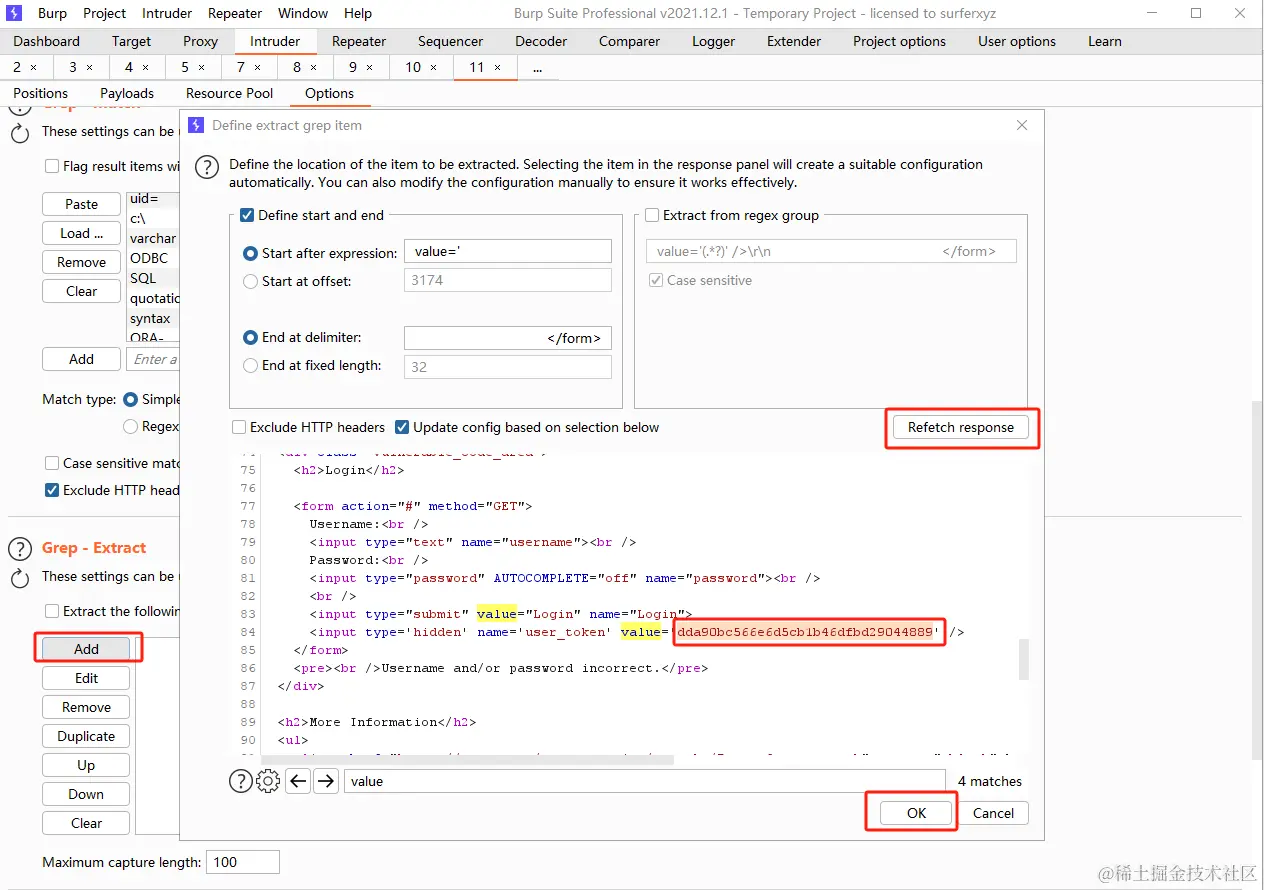Toggle Update config based on selection checkbox
Image resolution: width=1264 pixels, height=890 pixels.
402,427
